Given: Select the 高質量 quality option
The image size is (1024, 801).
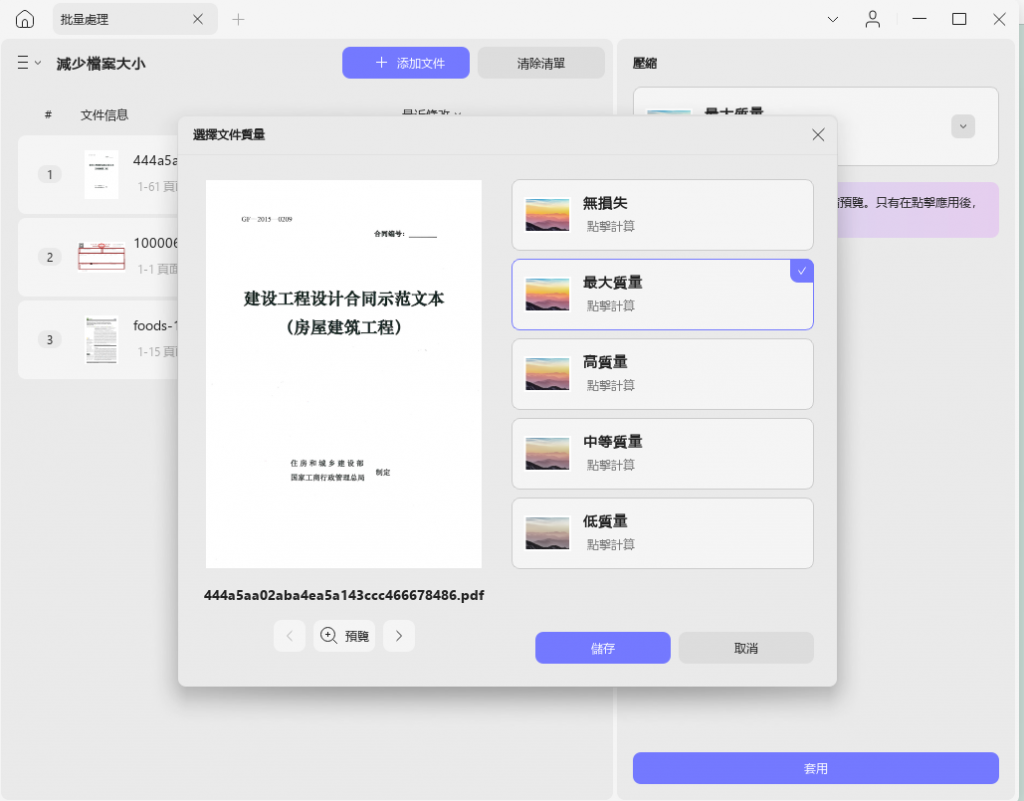Looking at the screenshot, I should point(662,373).
